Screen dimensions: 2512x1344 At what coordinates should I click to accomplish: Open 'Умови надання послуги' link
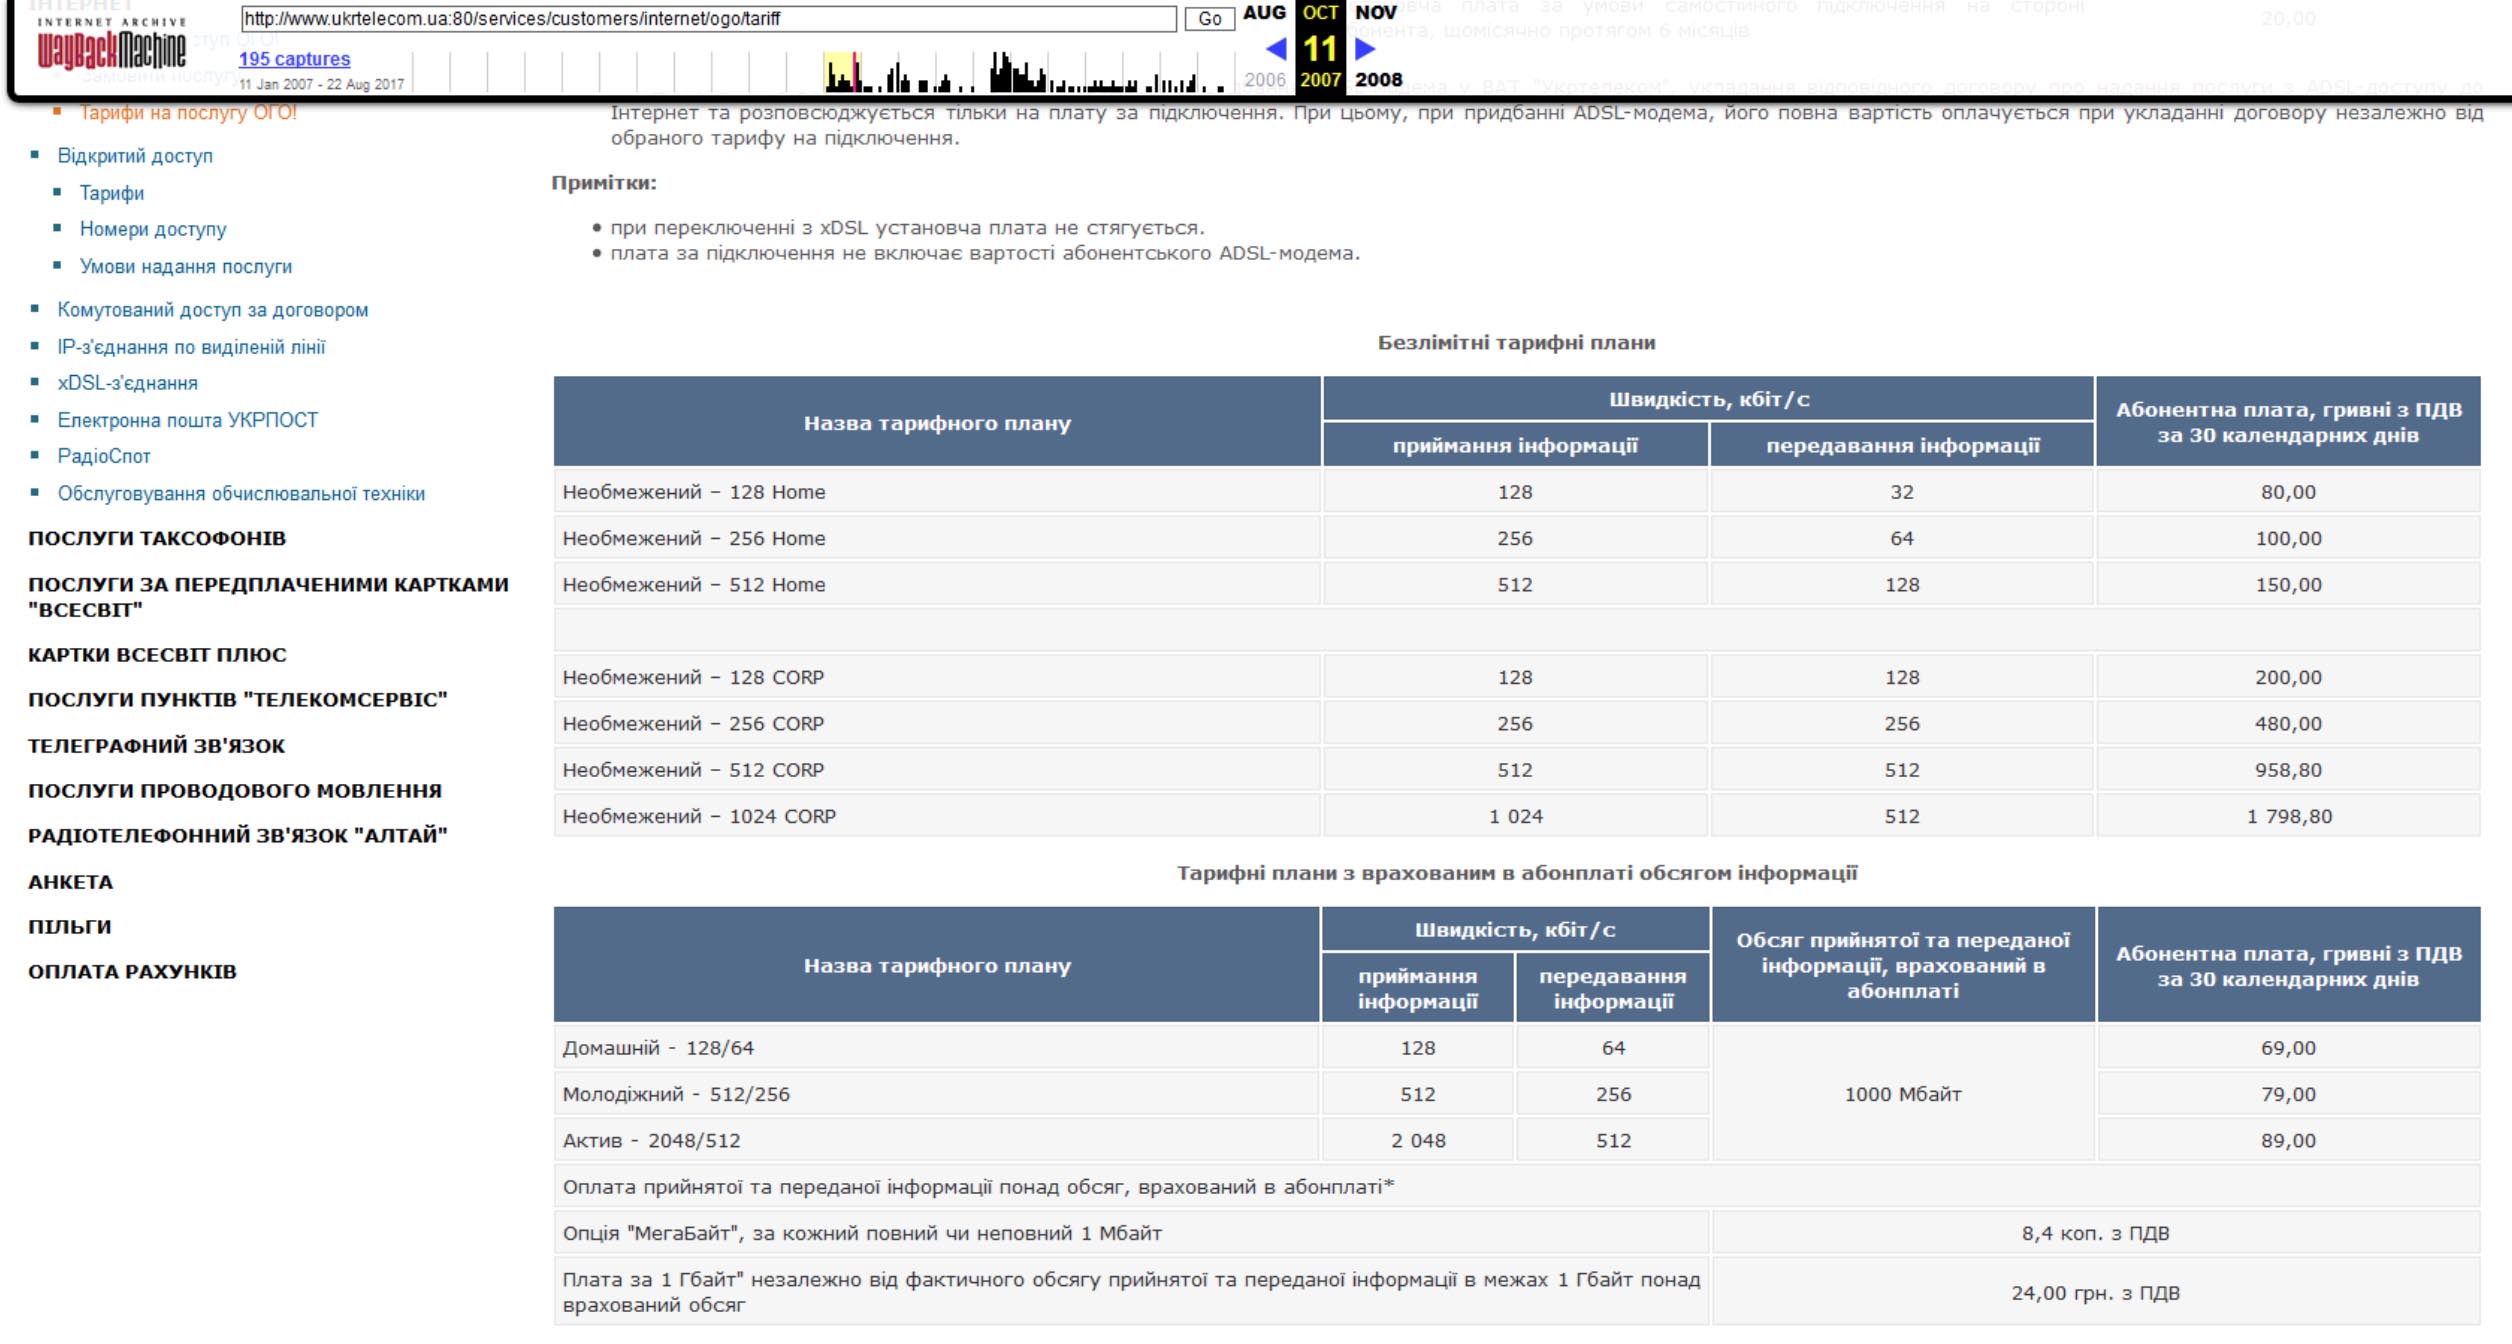tap(186, 267)
